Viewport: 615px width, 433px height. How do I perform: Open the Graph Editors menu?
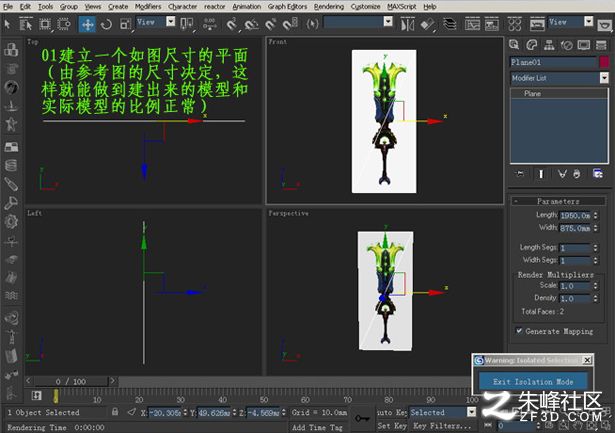287,7
